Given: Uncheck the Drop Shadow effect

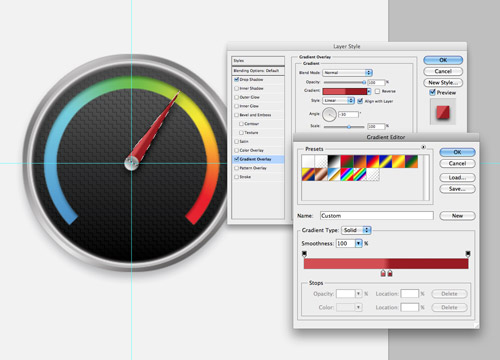Looking at the screenshot, I should pos(236,79).
